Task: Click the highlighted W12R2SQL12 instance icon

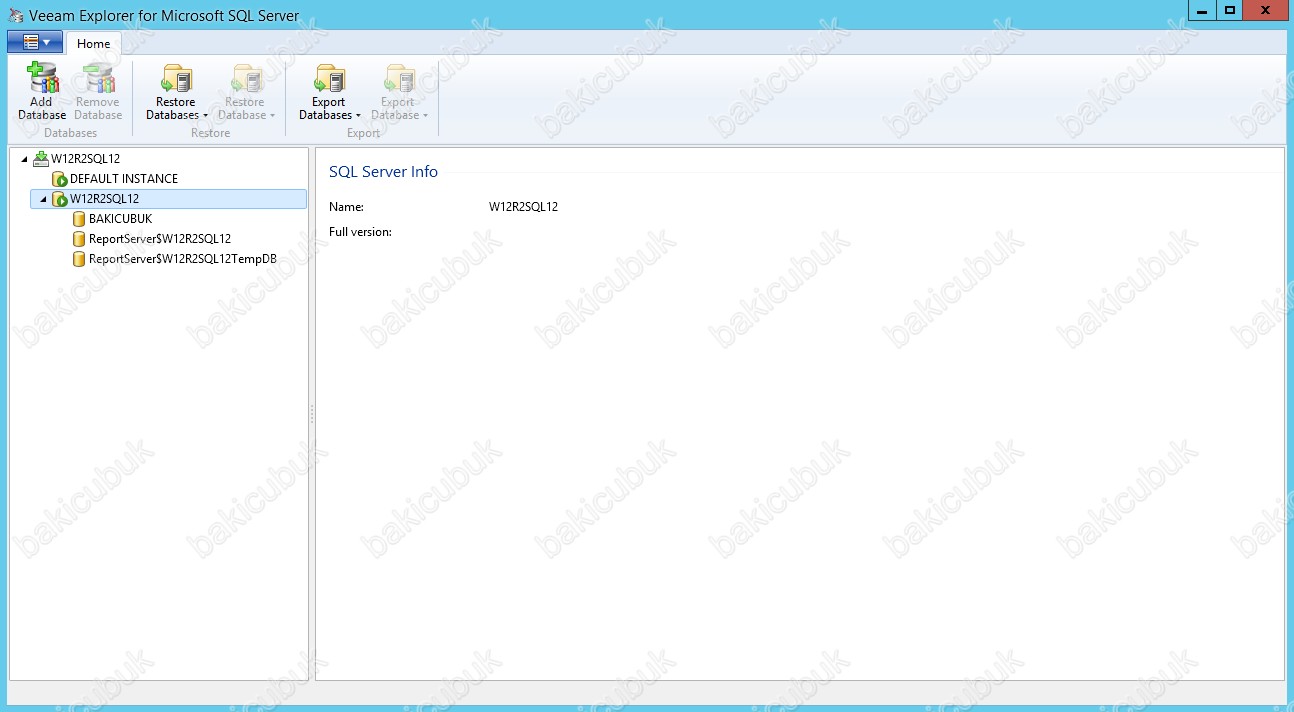Action: click(60, 199)
